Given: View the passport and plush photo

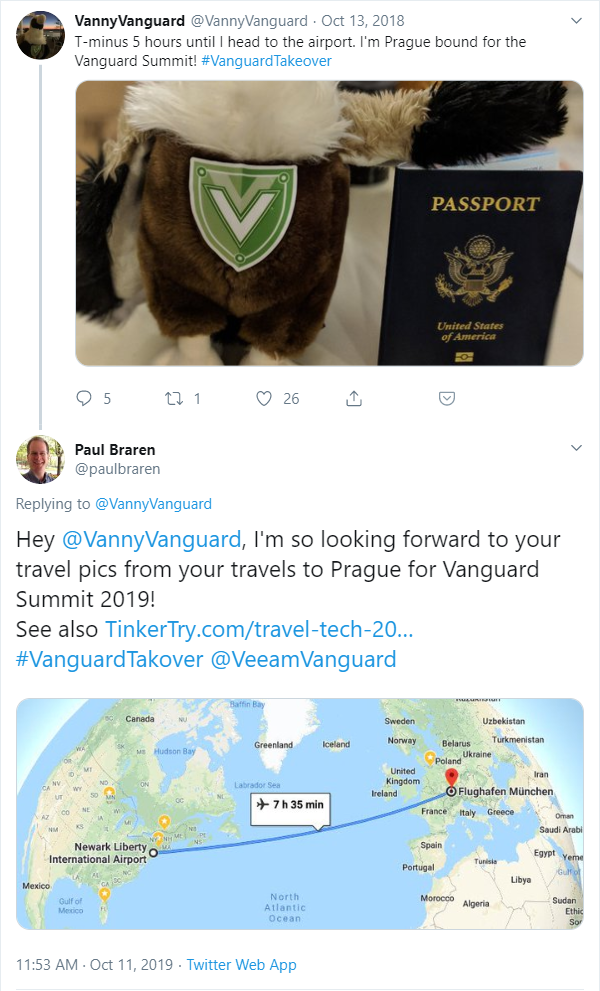Looking at the screenshot, I should [x=329, y=223].
